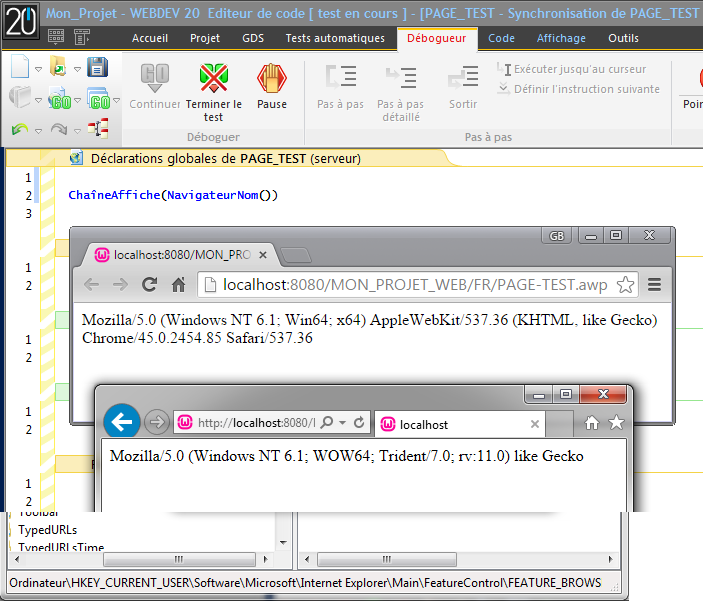
Task: Expand the redo history dropdown
Action: pos(78,131)
